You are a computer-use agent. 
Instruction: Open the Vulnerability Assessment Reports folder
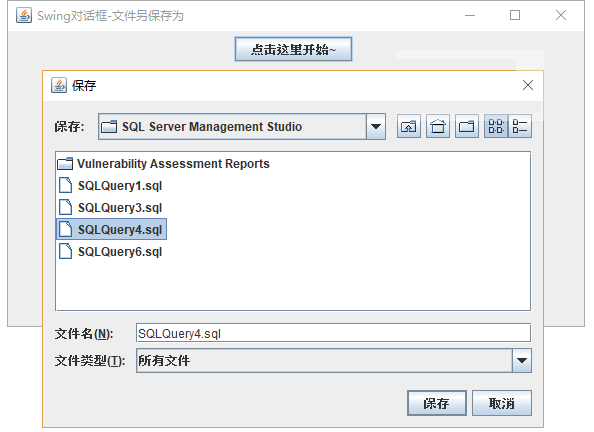(x=164, y=164)
